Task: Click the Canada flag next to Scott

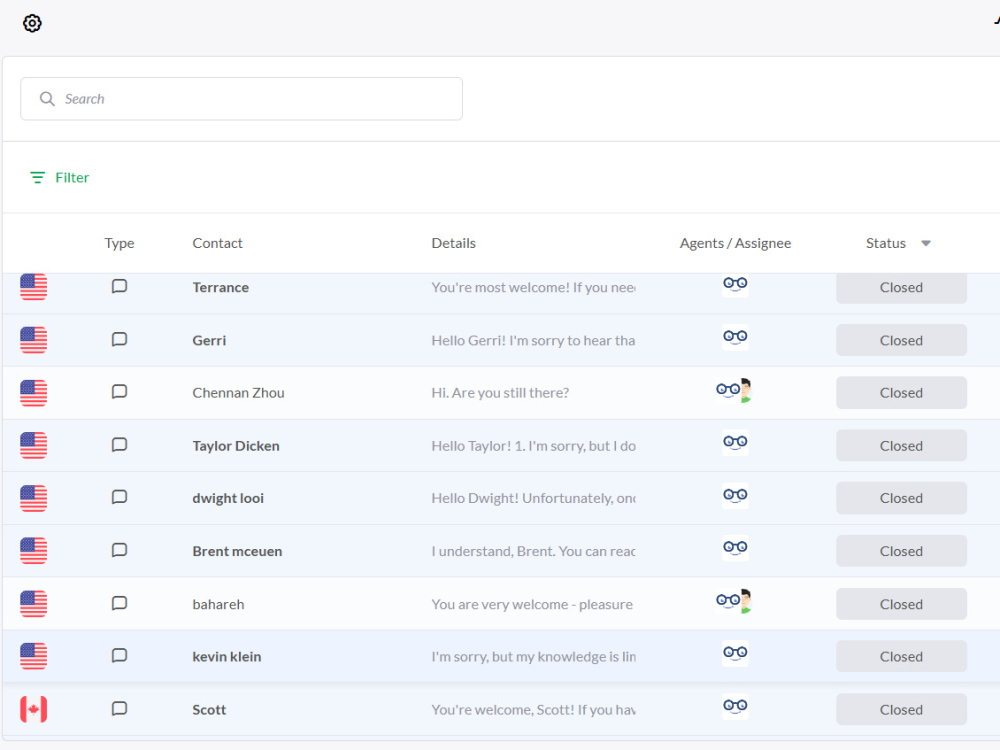Action: pyautogui.click(x=33, y=709)
